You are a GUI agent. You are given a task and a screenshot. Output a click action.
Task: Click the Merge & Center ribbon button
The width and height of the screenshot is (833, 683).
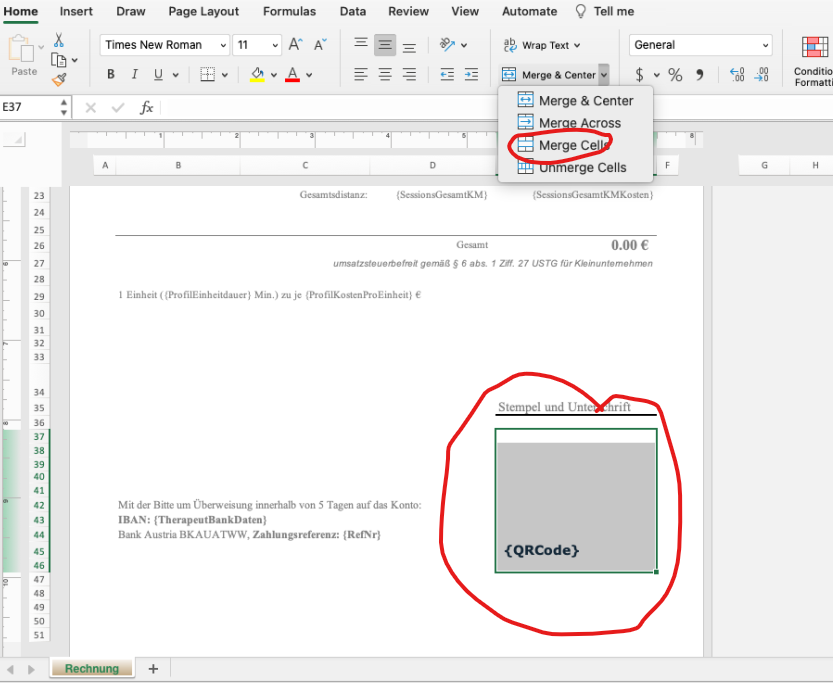(549, 75)
